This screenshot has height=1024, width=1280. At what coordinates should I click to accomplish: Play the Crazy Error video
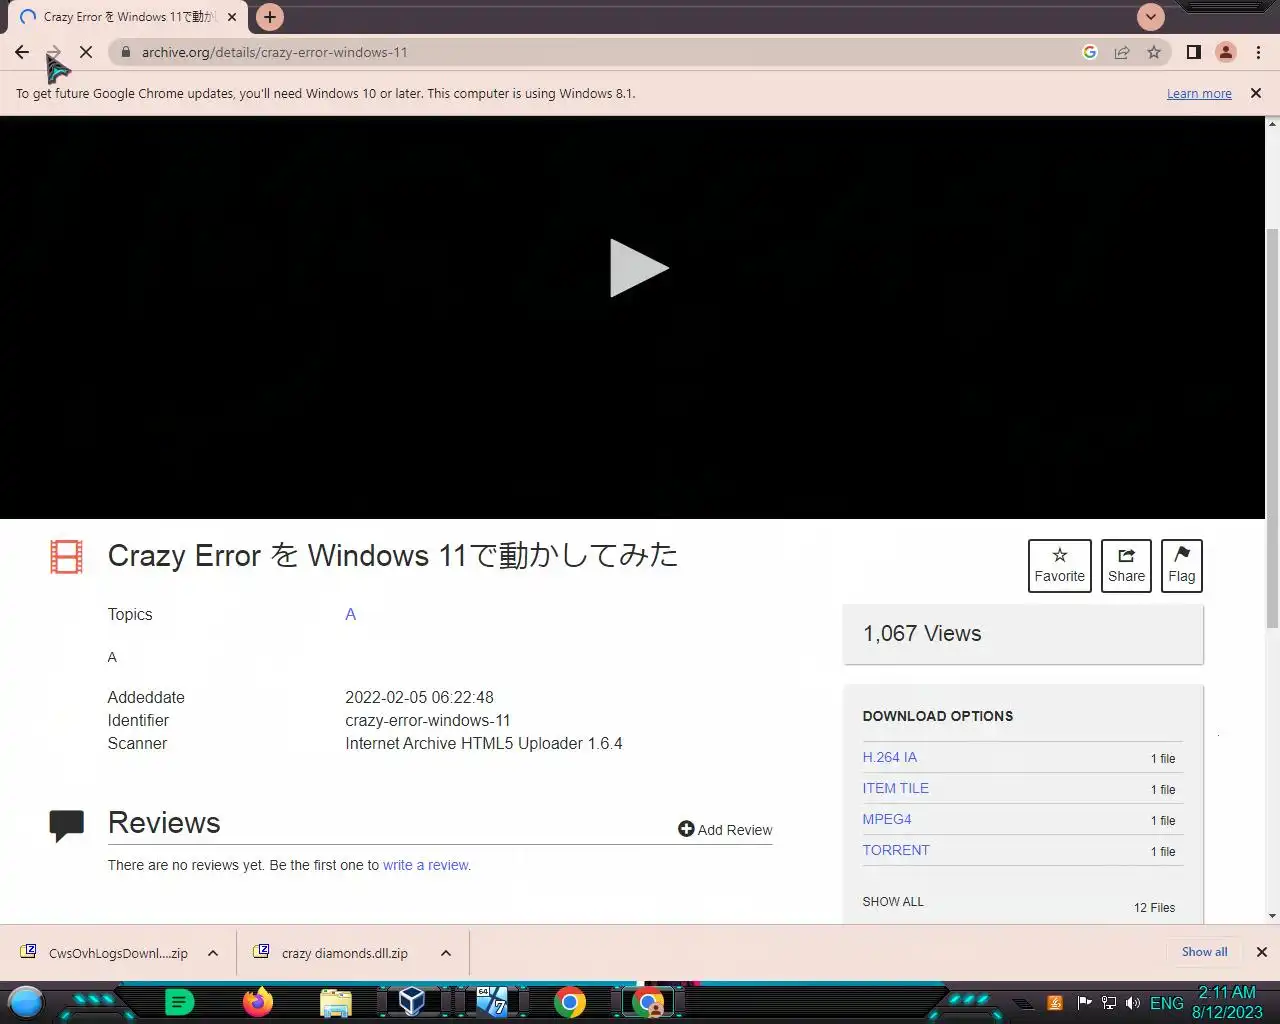point(638,268)
